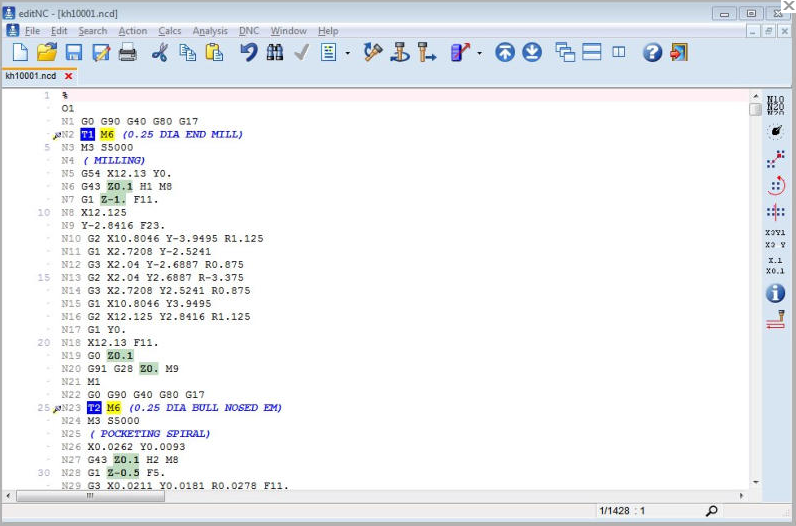Expand dropdown arrow beside the blue-red send icon

tap(479, 54)
